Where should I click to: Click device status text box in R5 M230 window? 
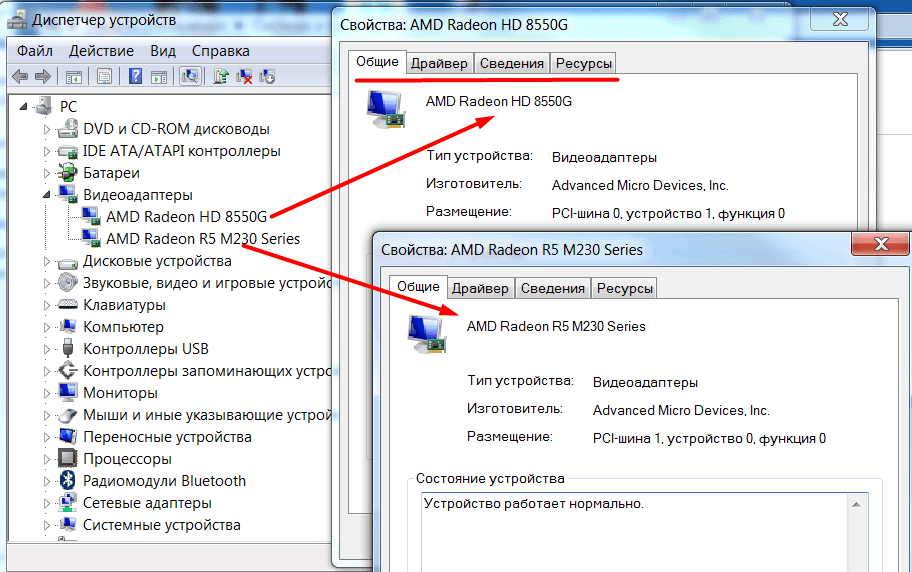[644, 532]
